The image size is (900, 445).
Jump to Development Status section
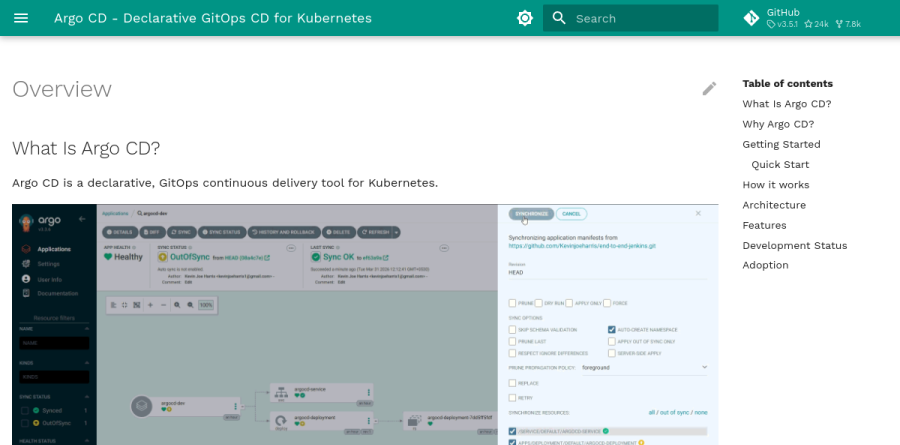[x=794, y=245]
